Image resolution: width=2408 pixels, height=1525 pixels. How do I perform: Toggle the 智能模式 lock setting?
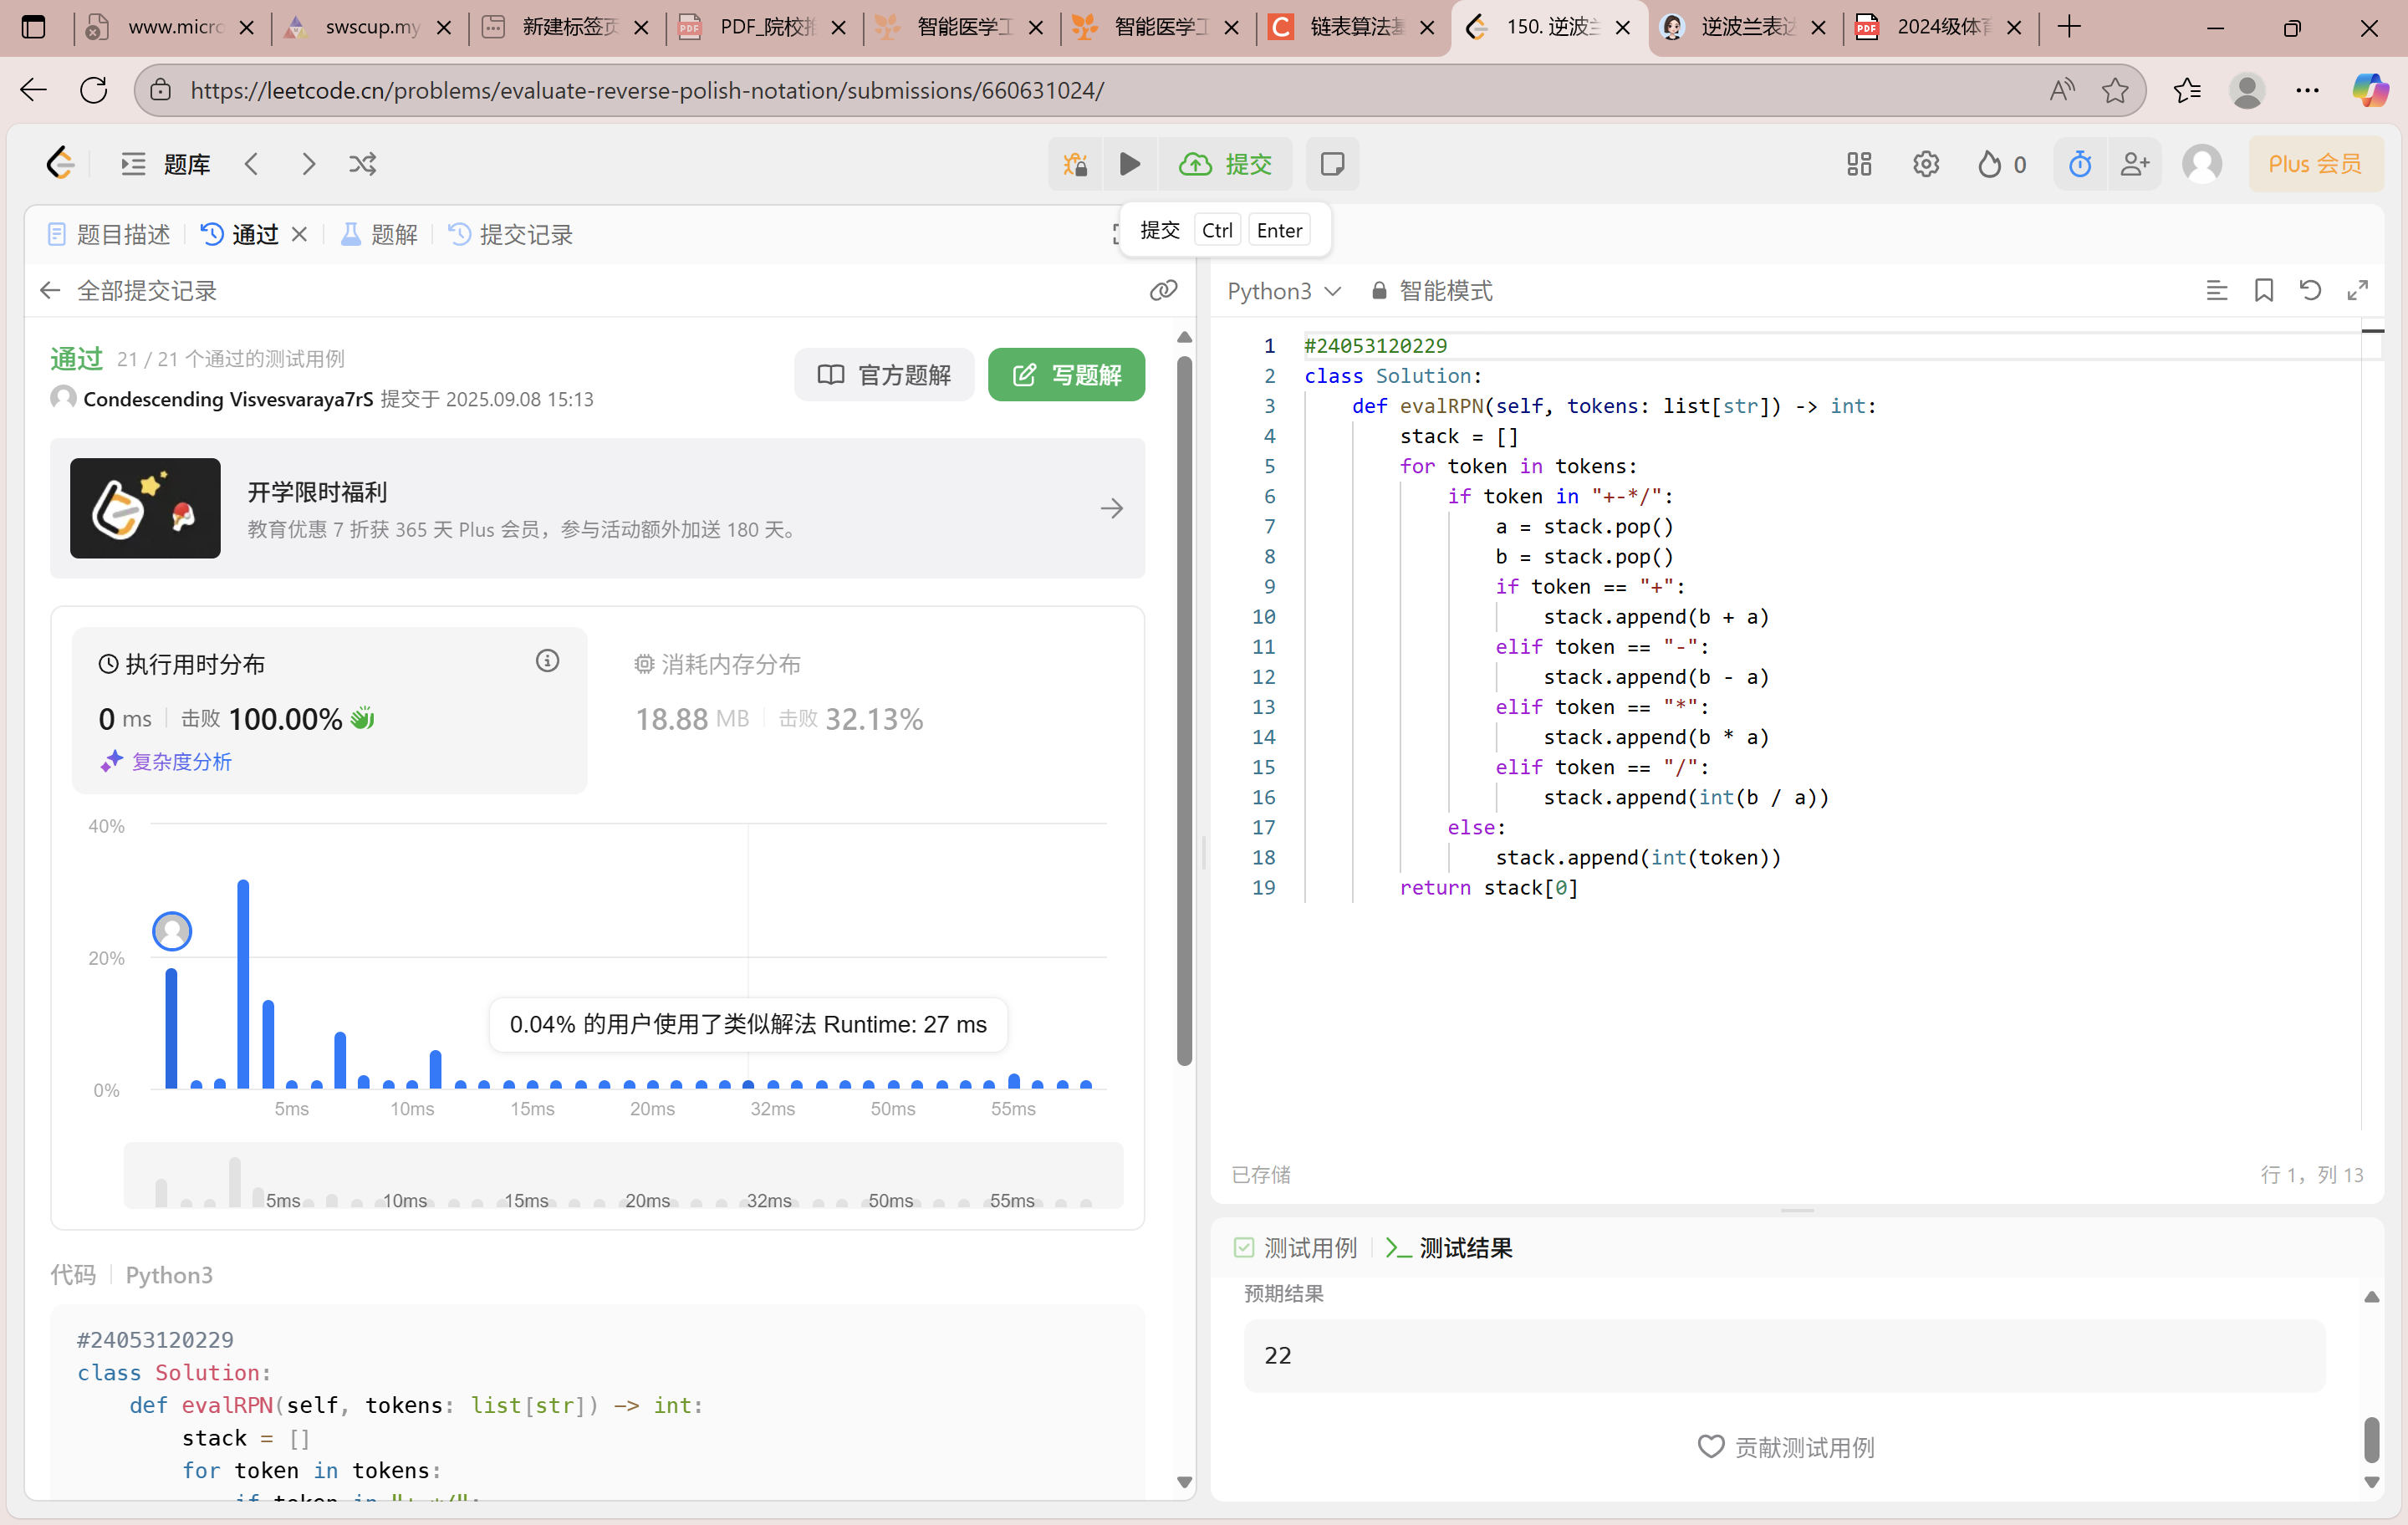click(1432, 291)
